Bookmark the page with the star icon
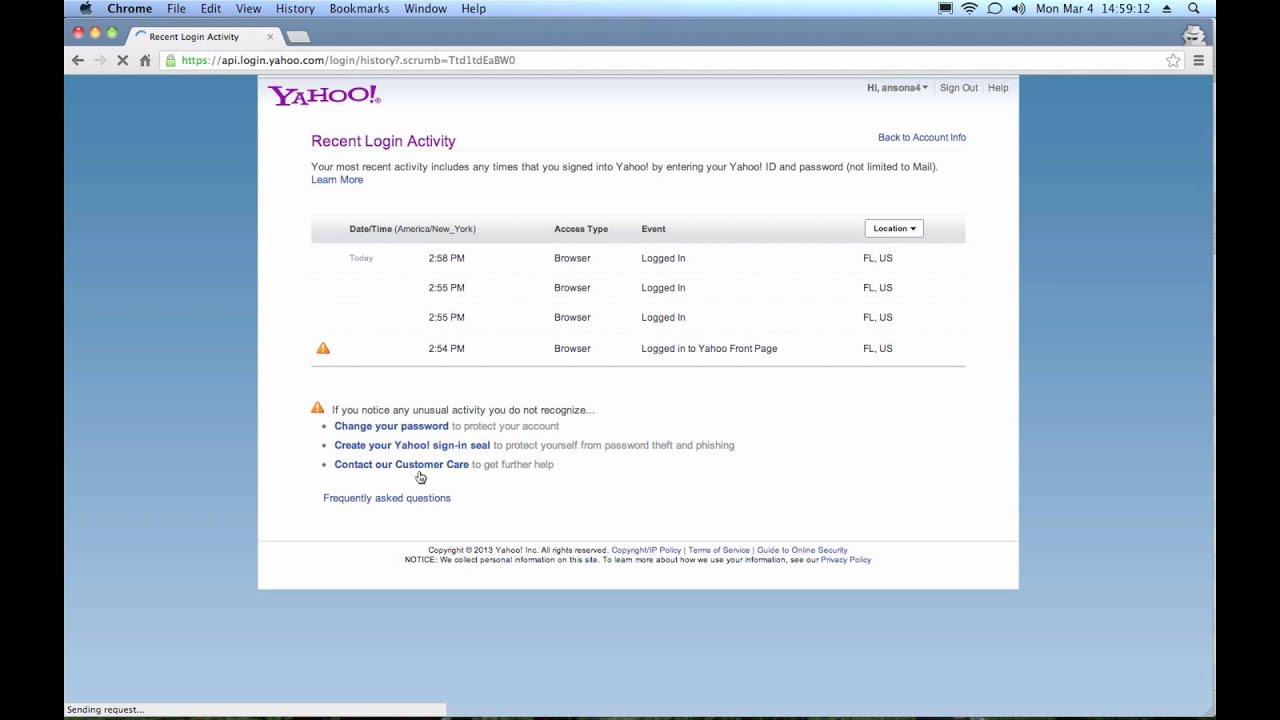Screen dimensions: 1280x720 coord(1173,60)
